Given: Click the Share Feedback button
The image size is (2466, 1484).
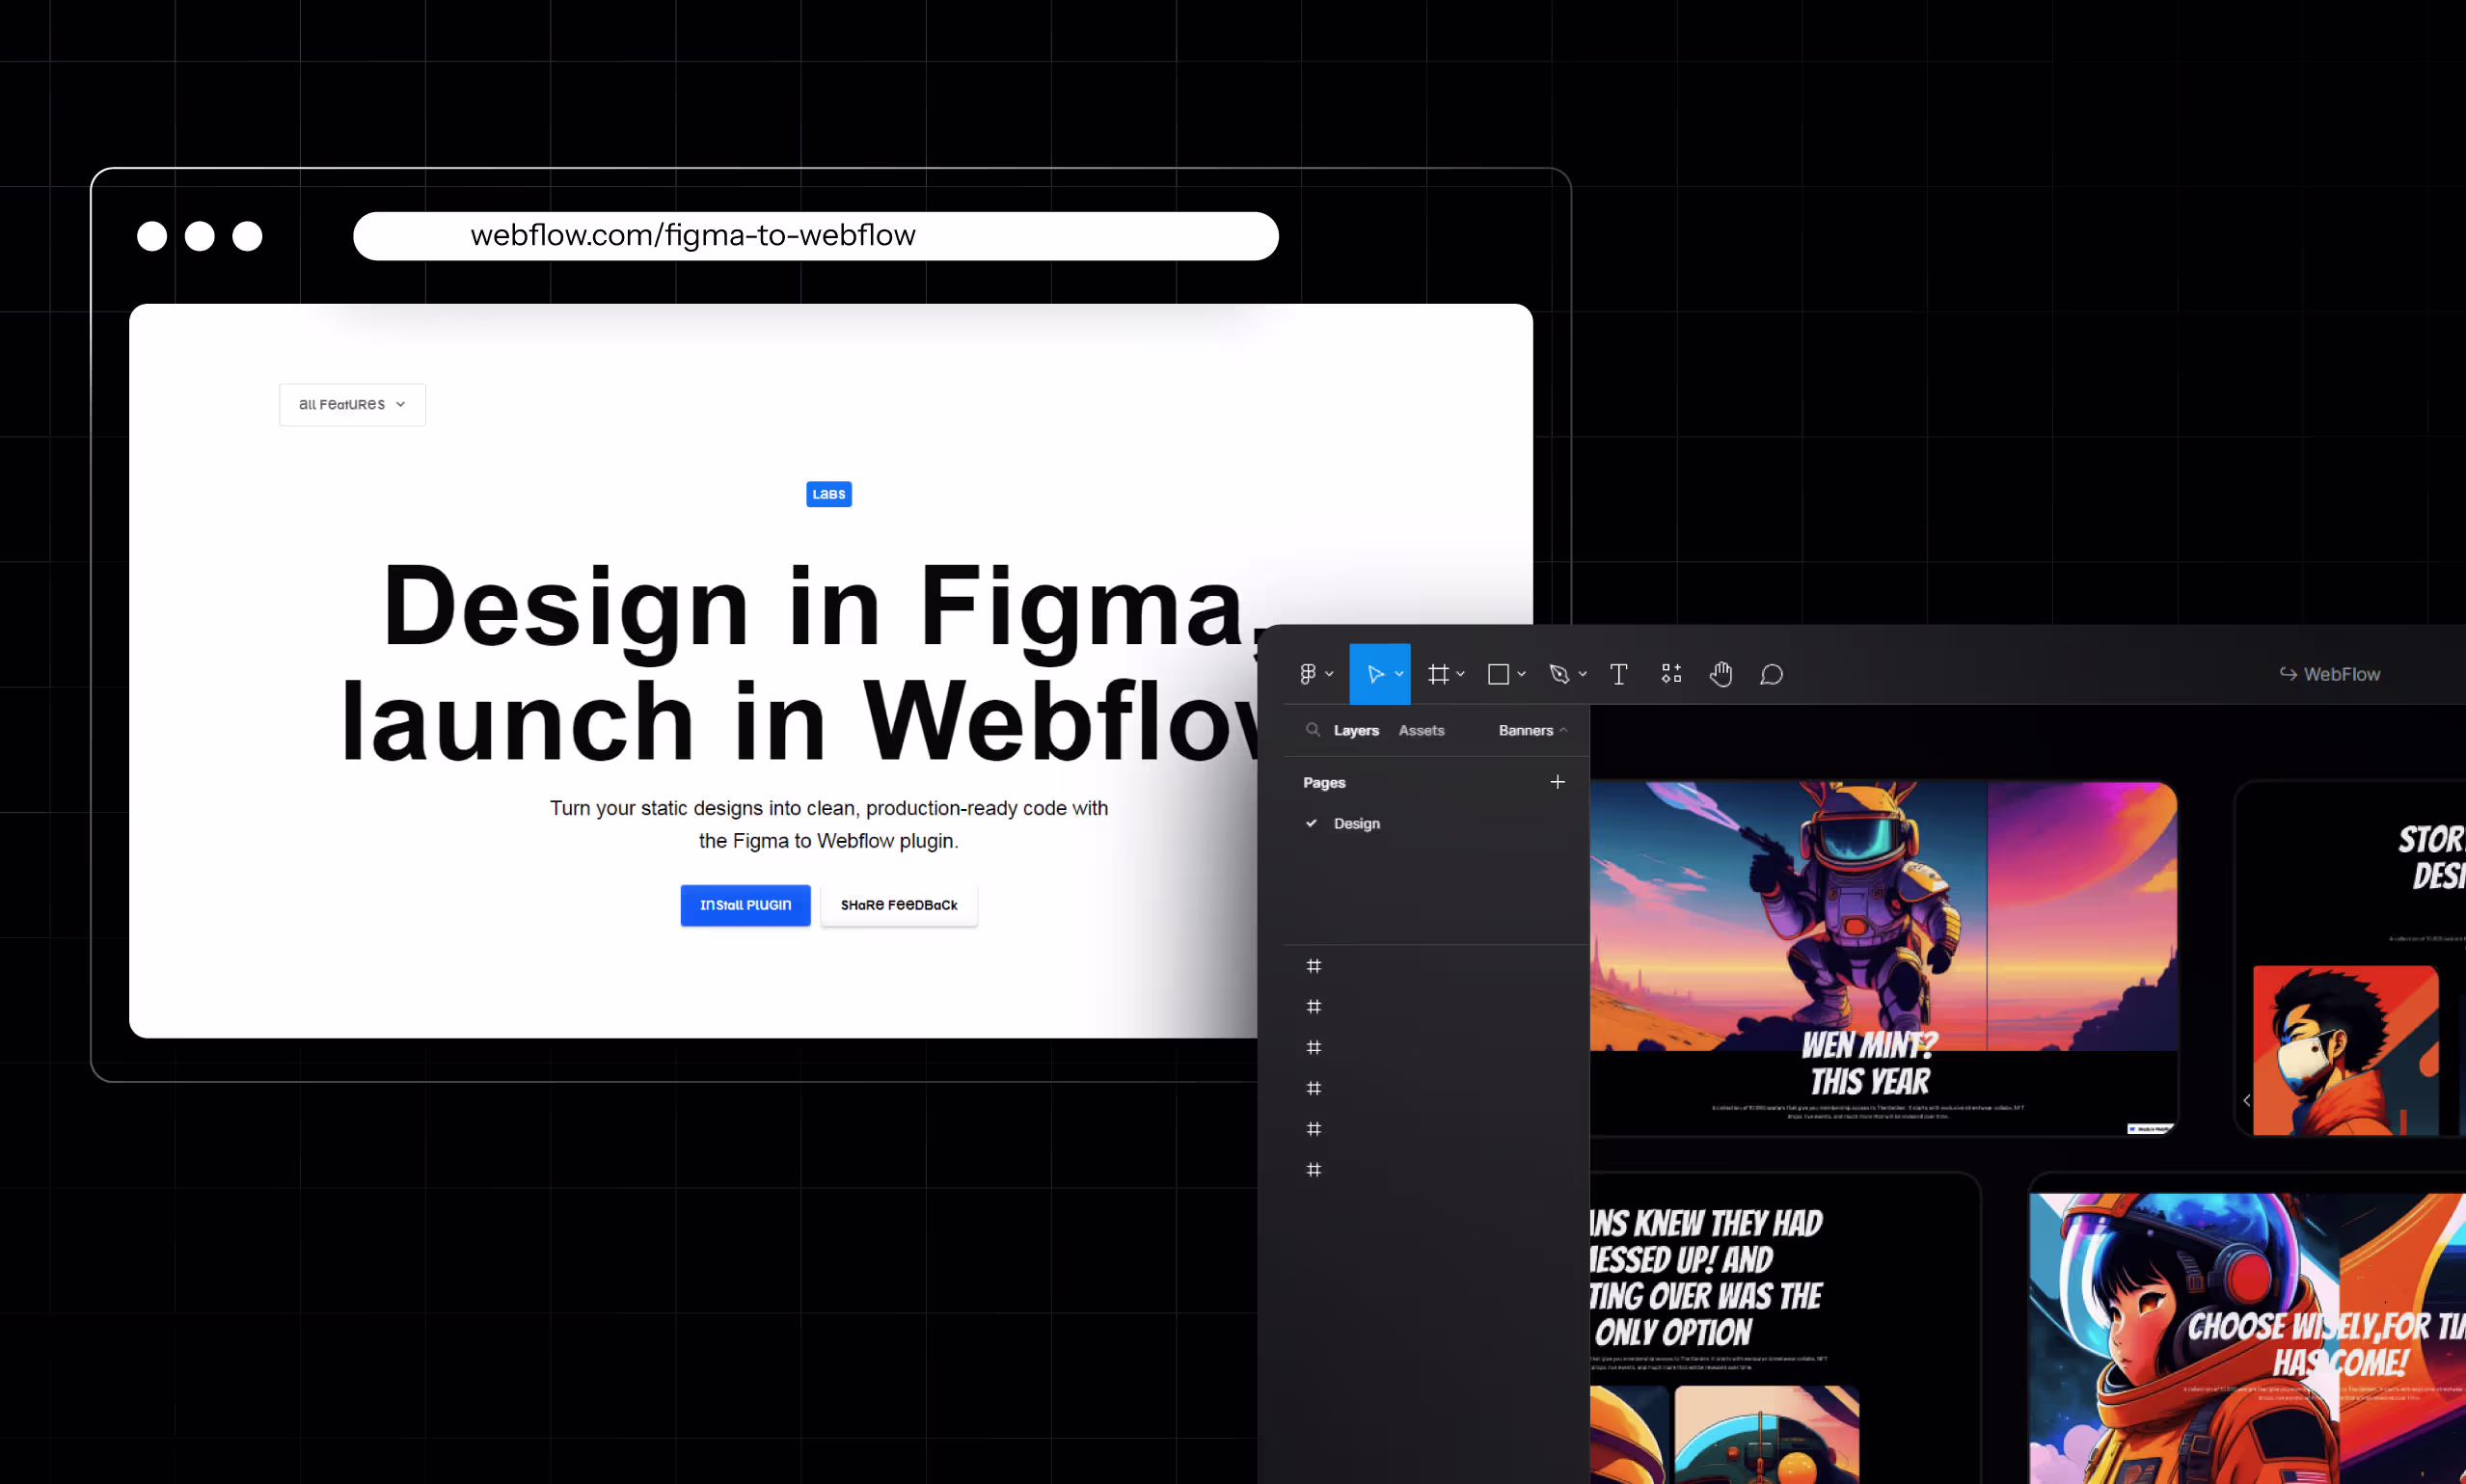Looking at the screenshot, I should click(899, 905).
